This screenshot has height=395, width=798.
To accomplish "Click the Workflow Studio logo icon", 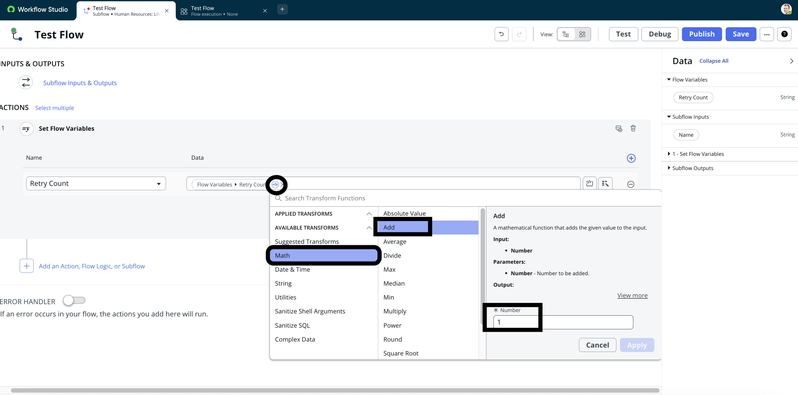I will (x=11, y=10).
